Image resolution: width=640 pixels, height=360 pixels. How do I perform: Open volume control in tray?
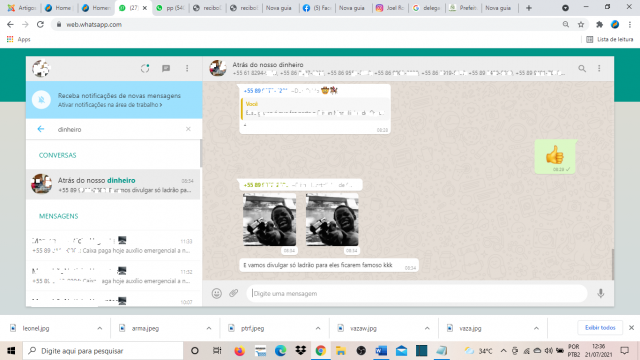[549, 351]
